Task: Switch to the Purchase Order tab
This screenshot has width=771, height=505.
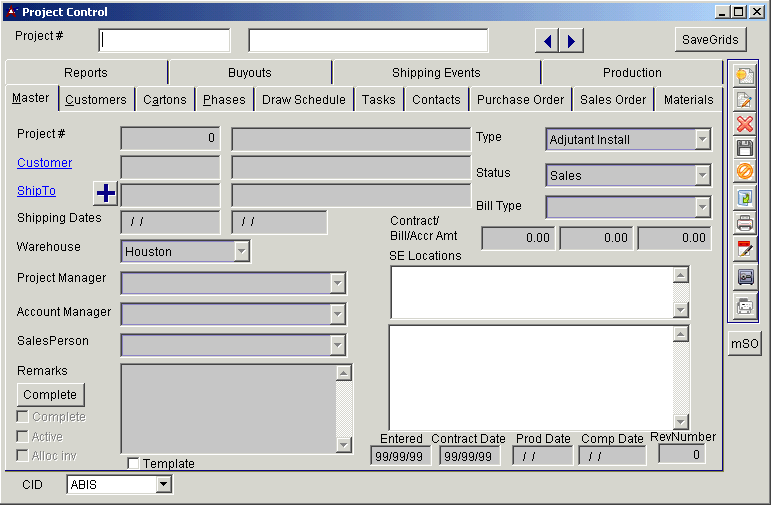Action: coord(520,99)
